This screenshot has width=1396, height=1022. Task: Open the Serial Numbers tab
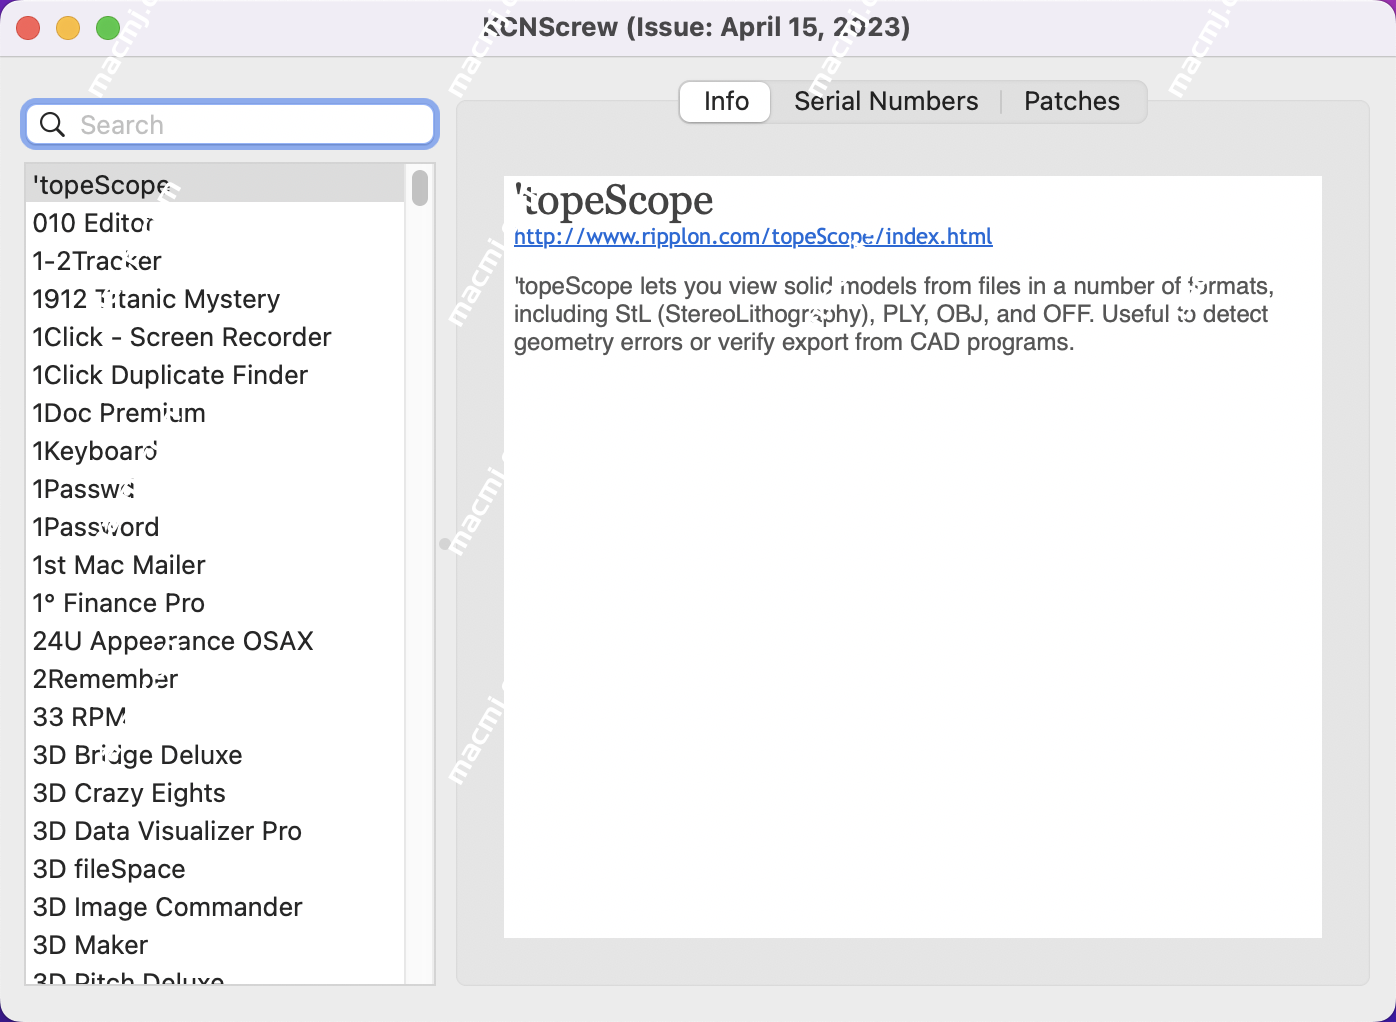tap(886, 102)
